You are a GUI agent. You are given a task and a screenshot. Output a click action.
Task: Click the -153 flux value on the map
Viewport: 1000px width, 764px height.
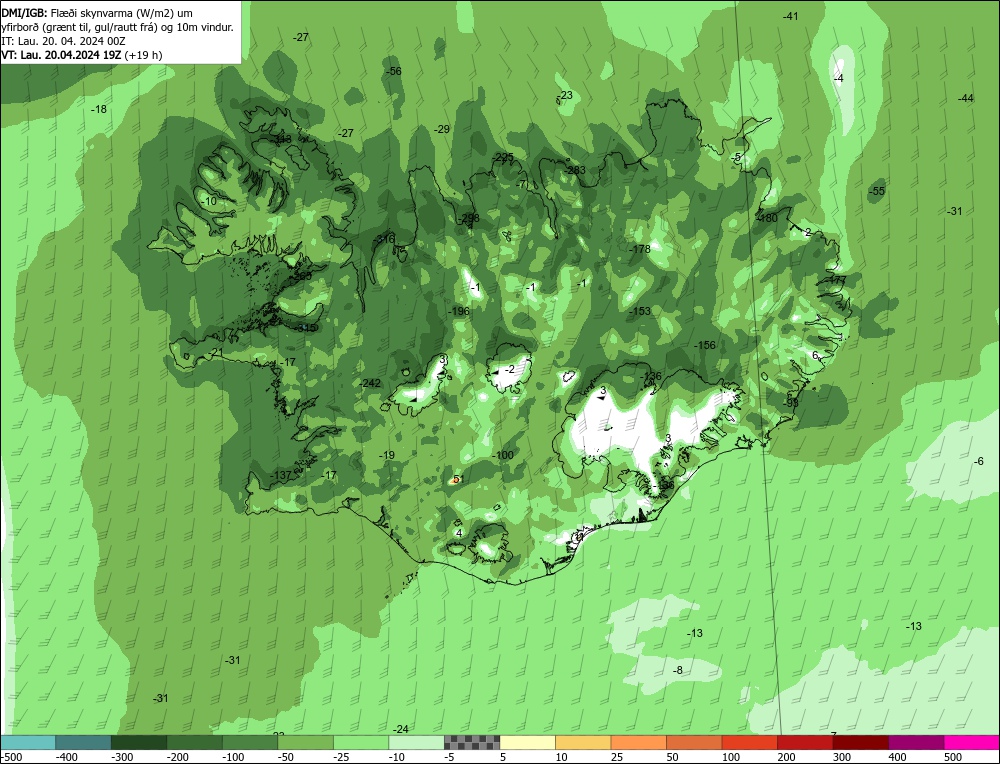tap(639, 311)
